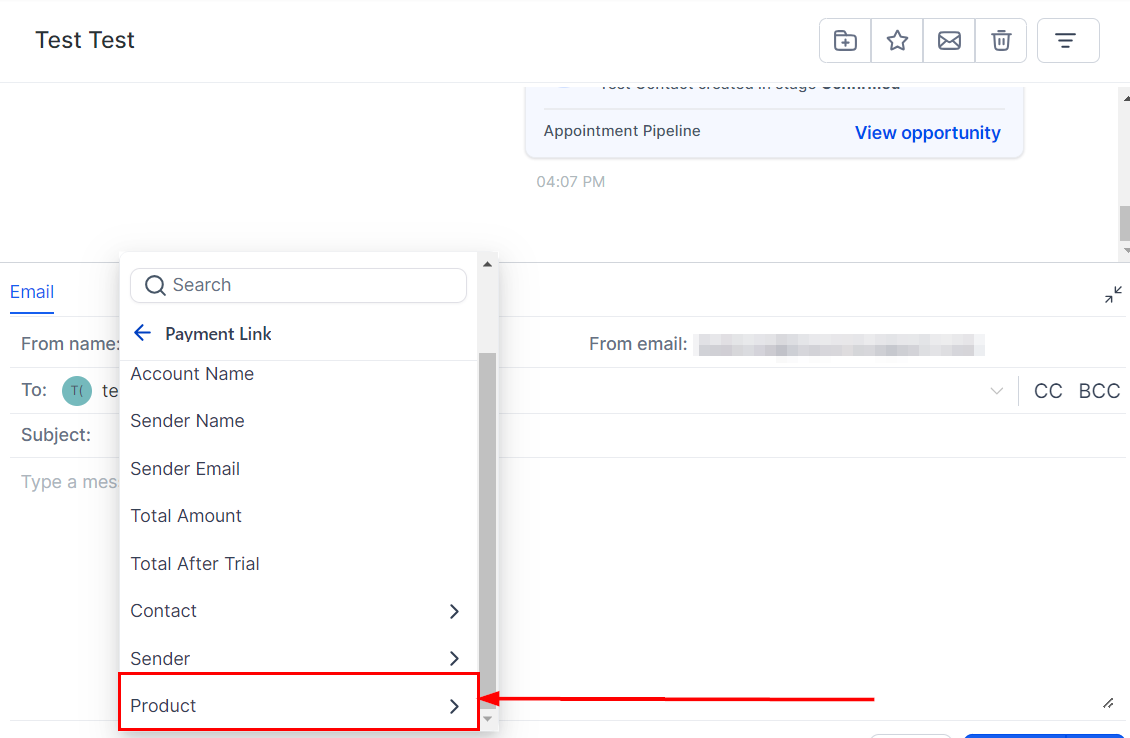Viewport: 1130px width, 738px height.
Task: Click the Search field in dropdown
Action: [x=310, y=286]
